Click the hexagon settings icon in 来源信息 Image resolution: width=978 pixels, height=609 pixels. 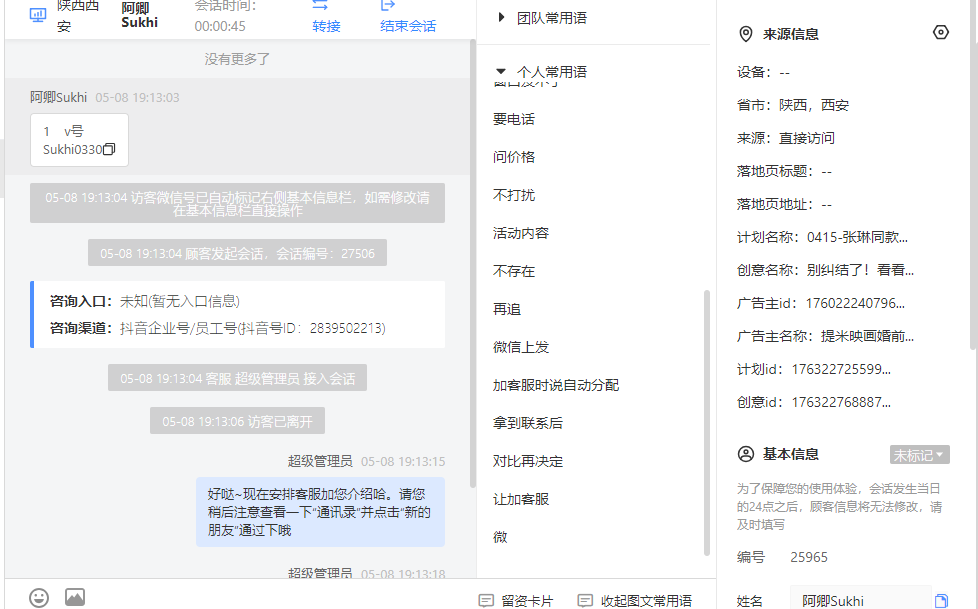941,32
